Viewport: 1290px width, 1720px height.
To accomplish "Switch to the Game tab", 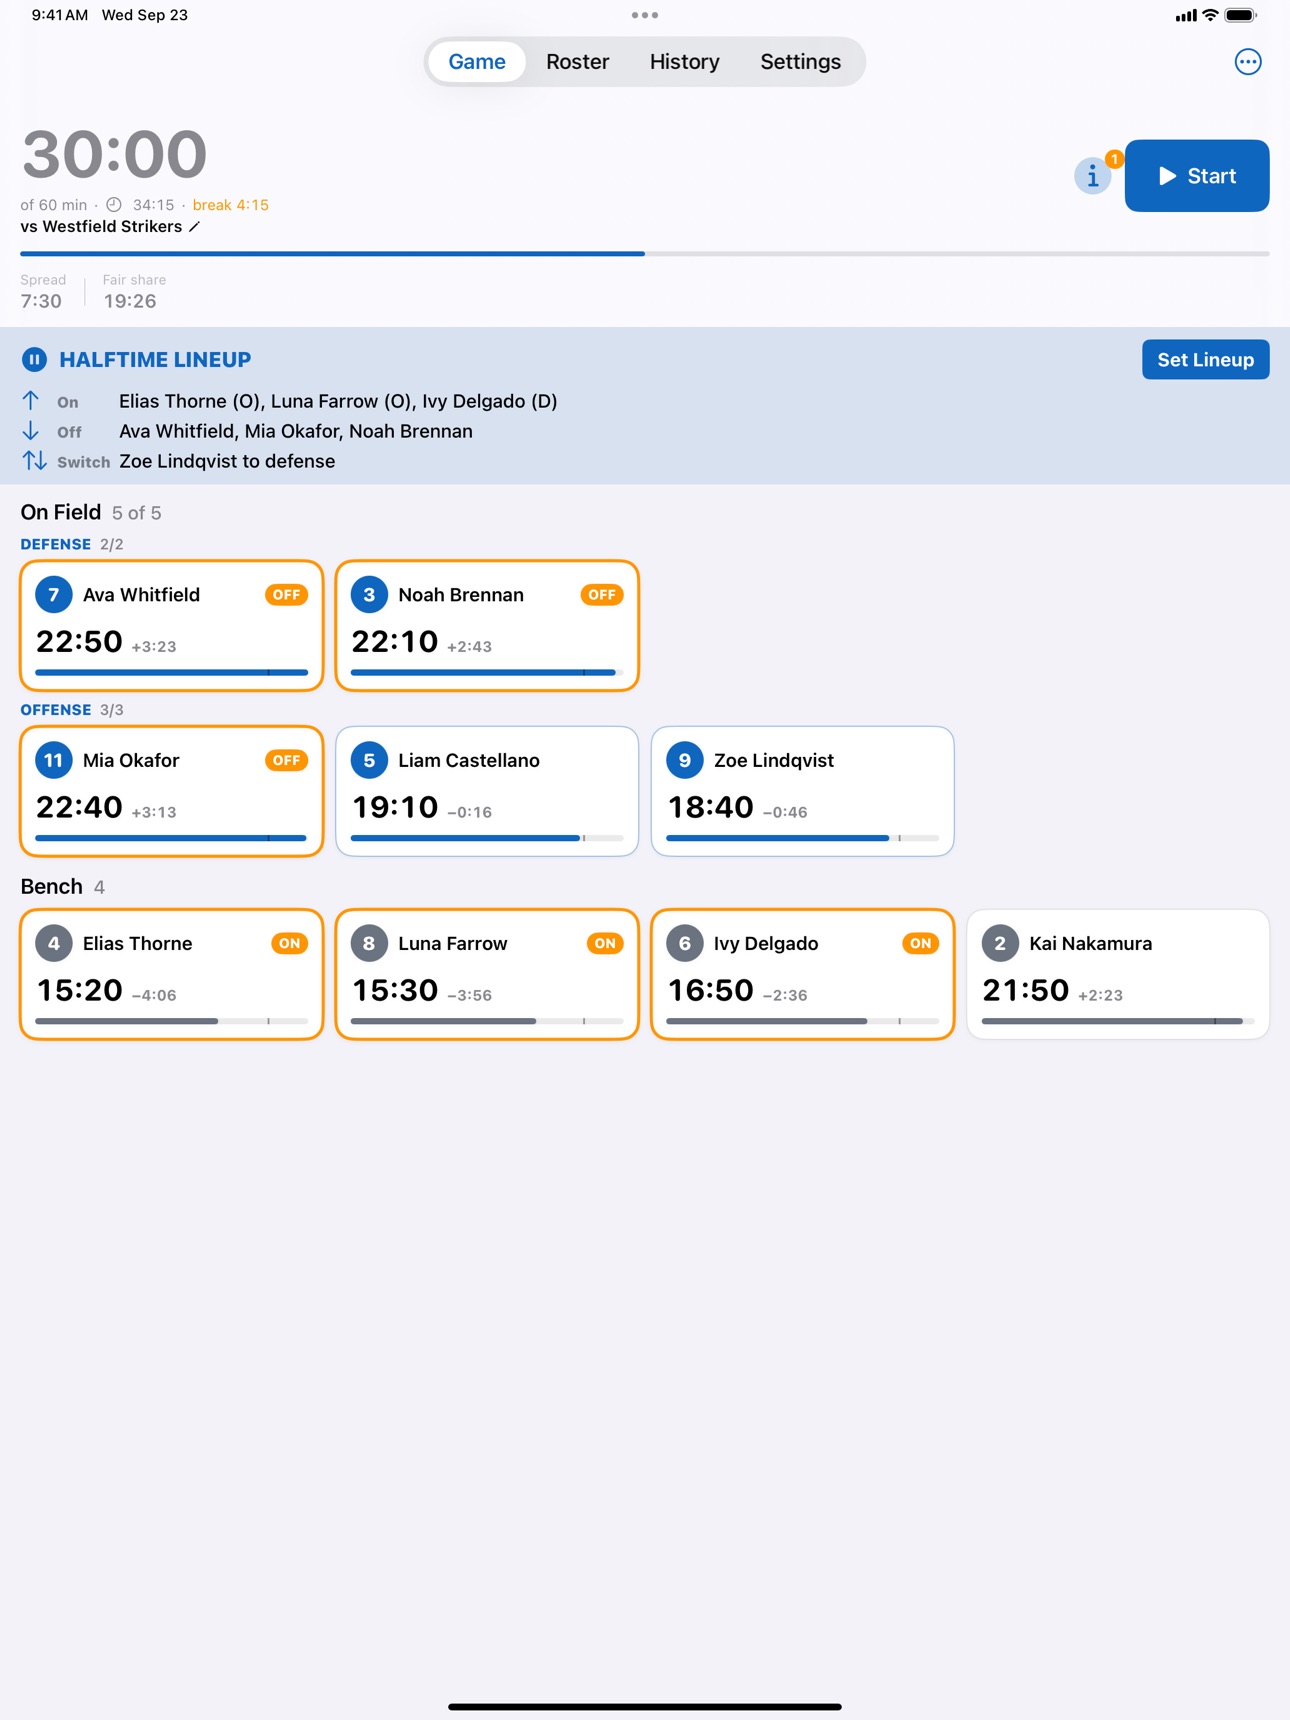I will pos(477,62).
